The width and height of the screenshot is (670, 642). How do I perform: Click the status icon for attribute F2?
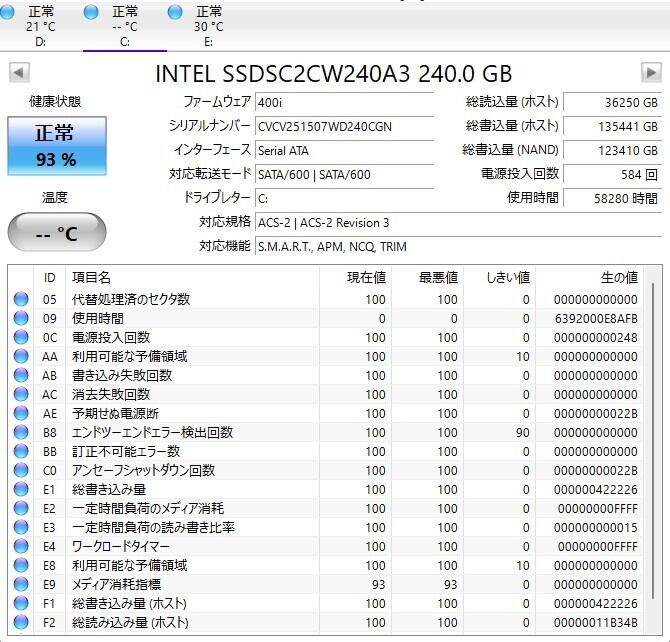tap(21, 622)
